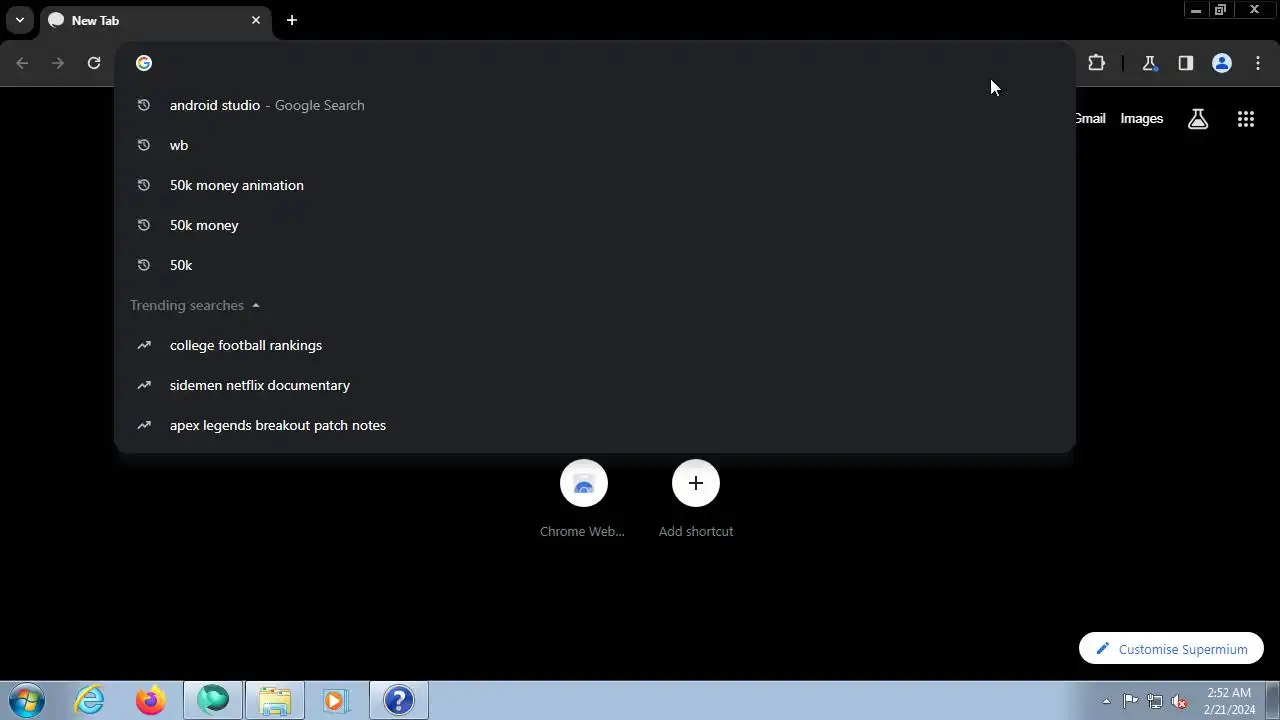Toggle the side panel button
Screen dimensions: 1280x720
point(1186,63)
